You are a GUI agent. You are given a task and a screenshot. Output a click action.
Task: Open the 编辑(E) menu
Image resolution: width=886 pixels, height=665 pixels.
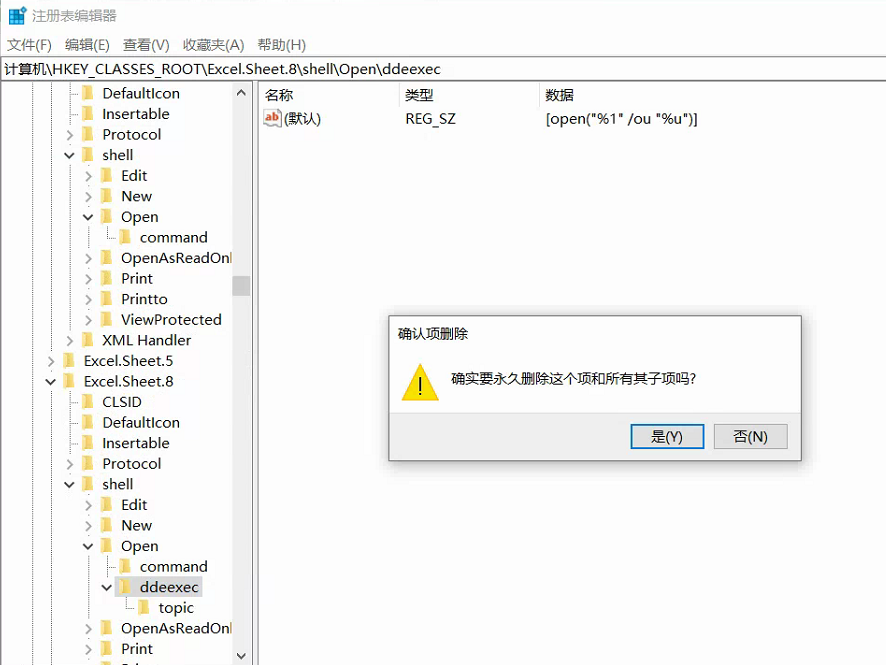coord(87,45)
